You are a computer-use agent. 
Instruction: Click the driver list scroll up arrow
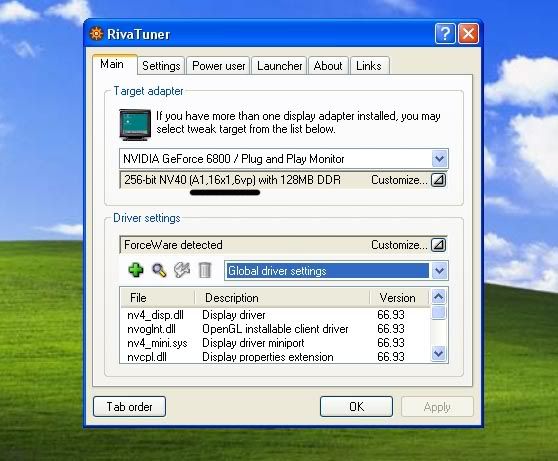438,297
